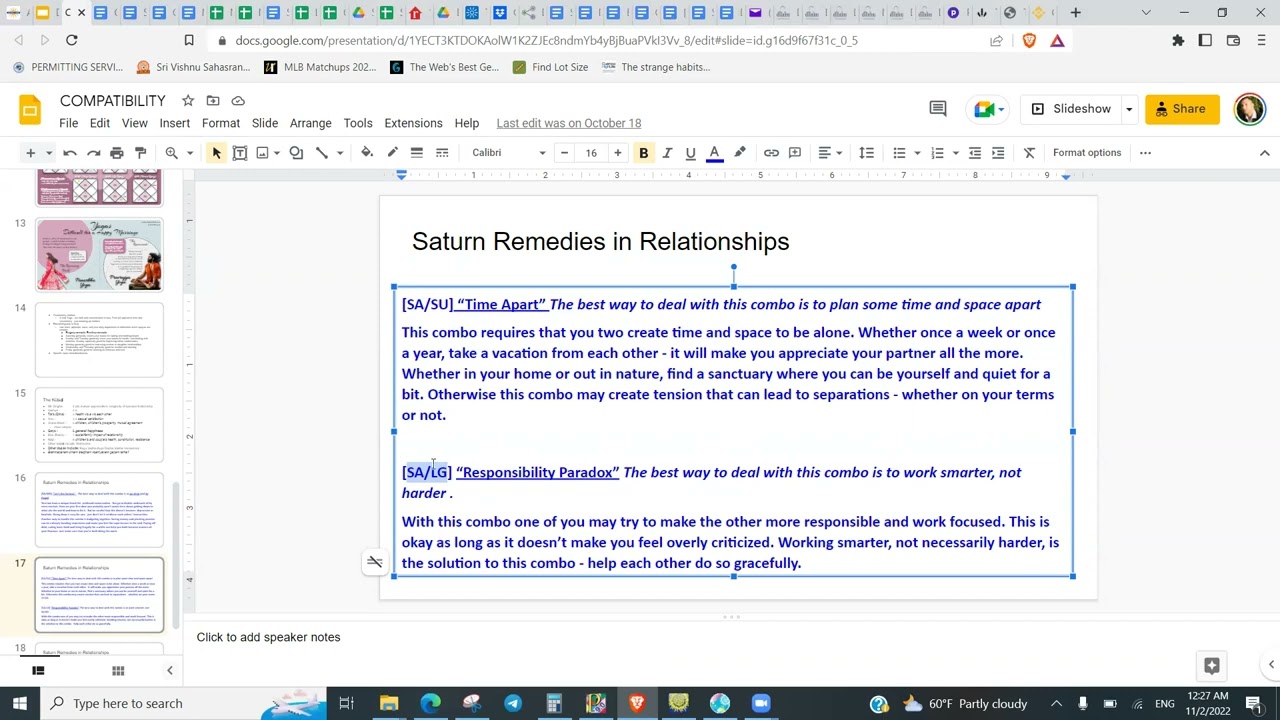
Task: Open more toolbar options
Action: [x=1145, y=153]
